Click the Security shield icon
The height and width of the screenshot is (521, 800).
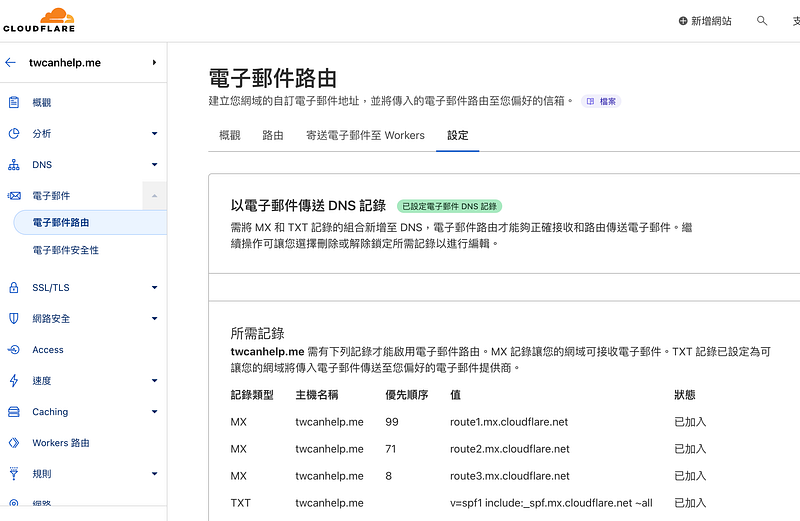(x=14, y=319)
